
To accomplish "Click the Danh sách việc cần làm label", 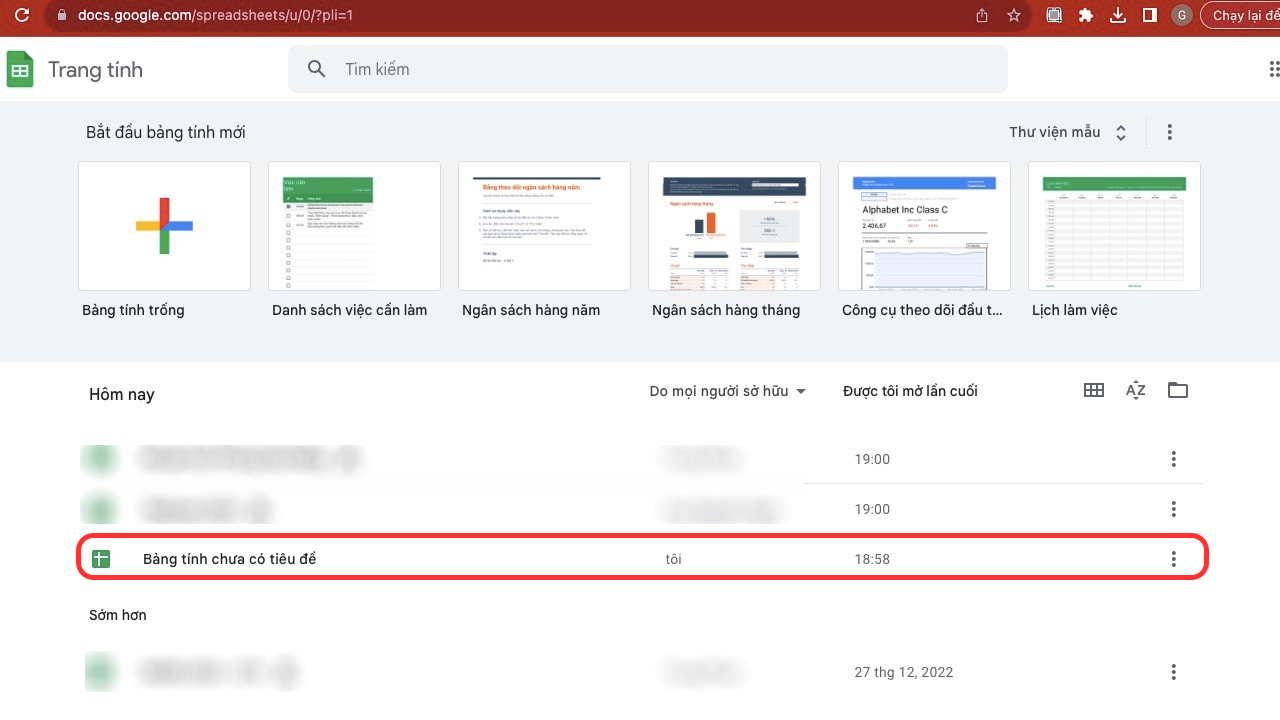I will [350, 310].
